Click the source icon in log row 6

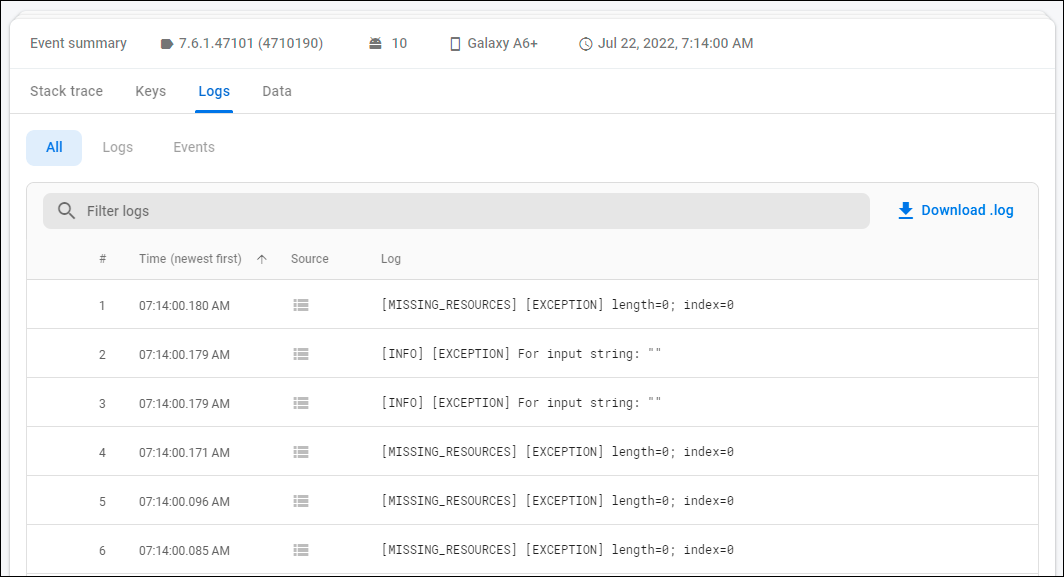pos(301,550)
